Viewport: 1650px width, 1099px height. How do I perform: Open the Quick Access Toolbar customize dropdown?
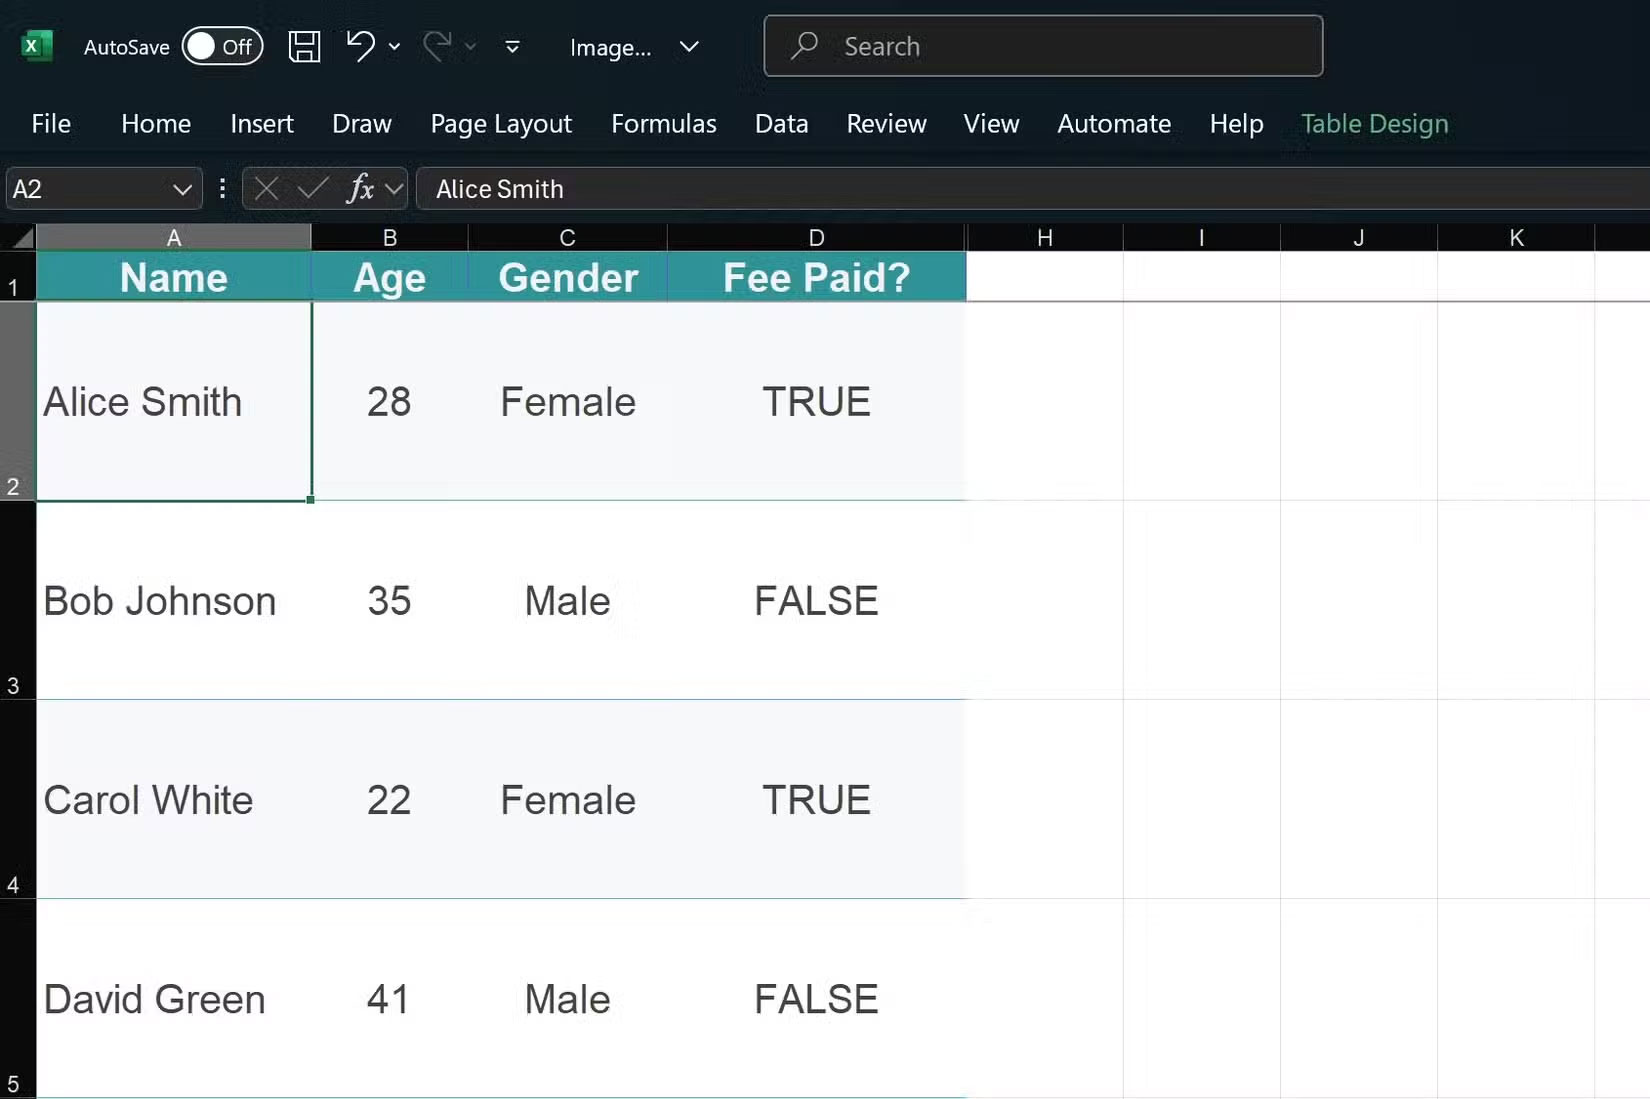(511, 47)
